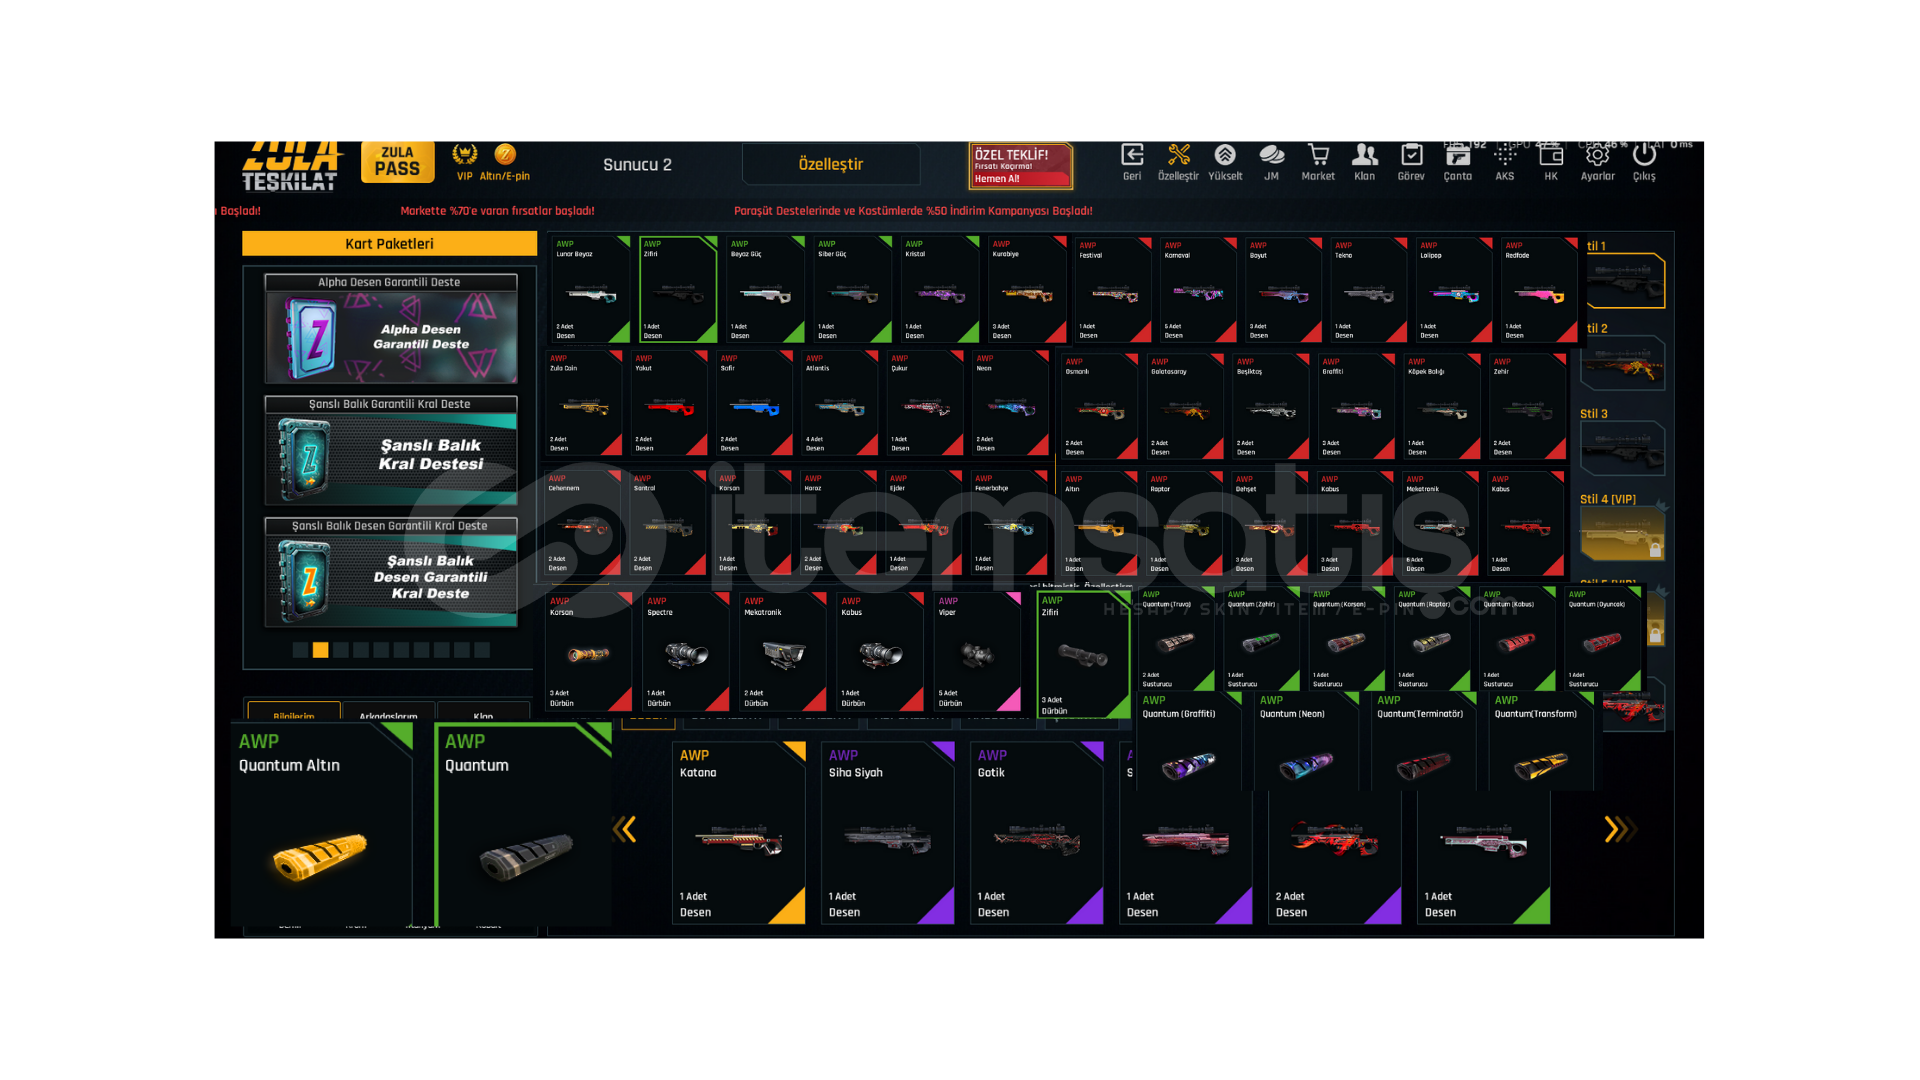Open the Çanta inventory icon

(x=1457, y=162)
